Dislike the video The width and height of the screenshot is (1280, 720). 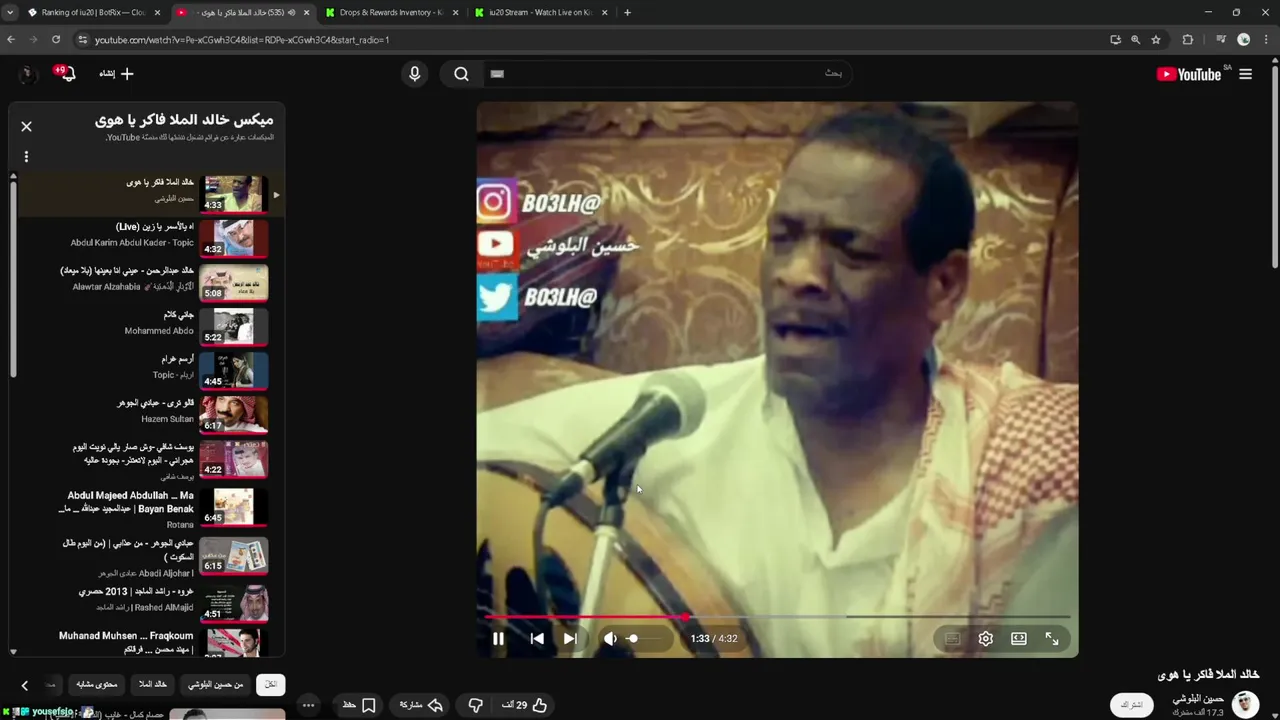point(475,705)
